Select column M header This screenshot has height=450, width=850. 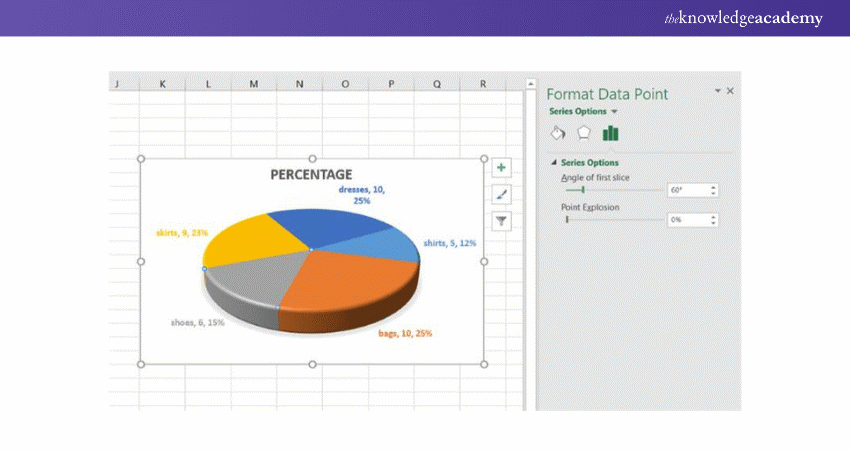254,84
